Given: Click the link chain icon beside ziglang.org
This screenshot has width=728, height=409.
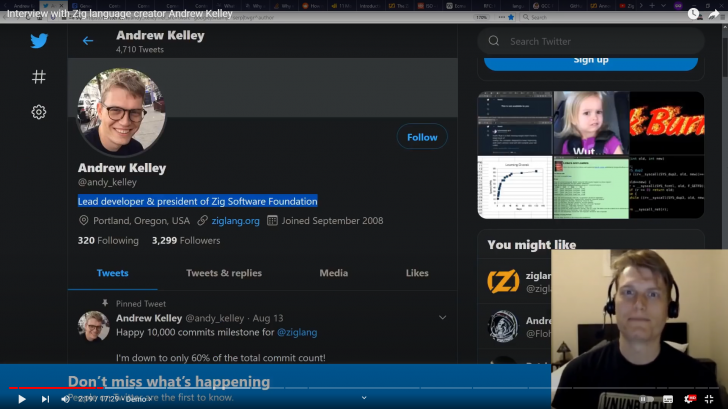Looking at the screenshot, I should (202, 220).
